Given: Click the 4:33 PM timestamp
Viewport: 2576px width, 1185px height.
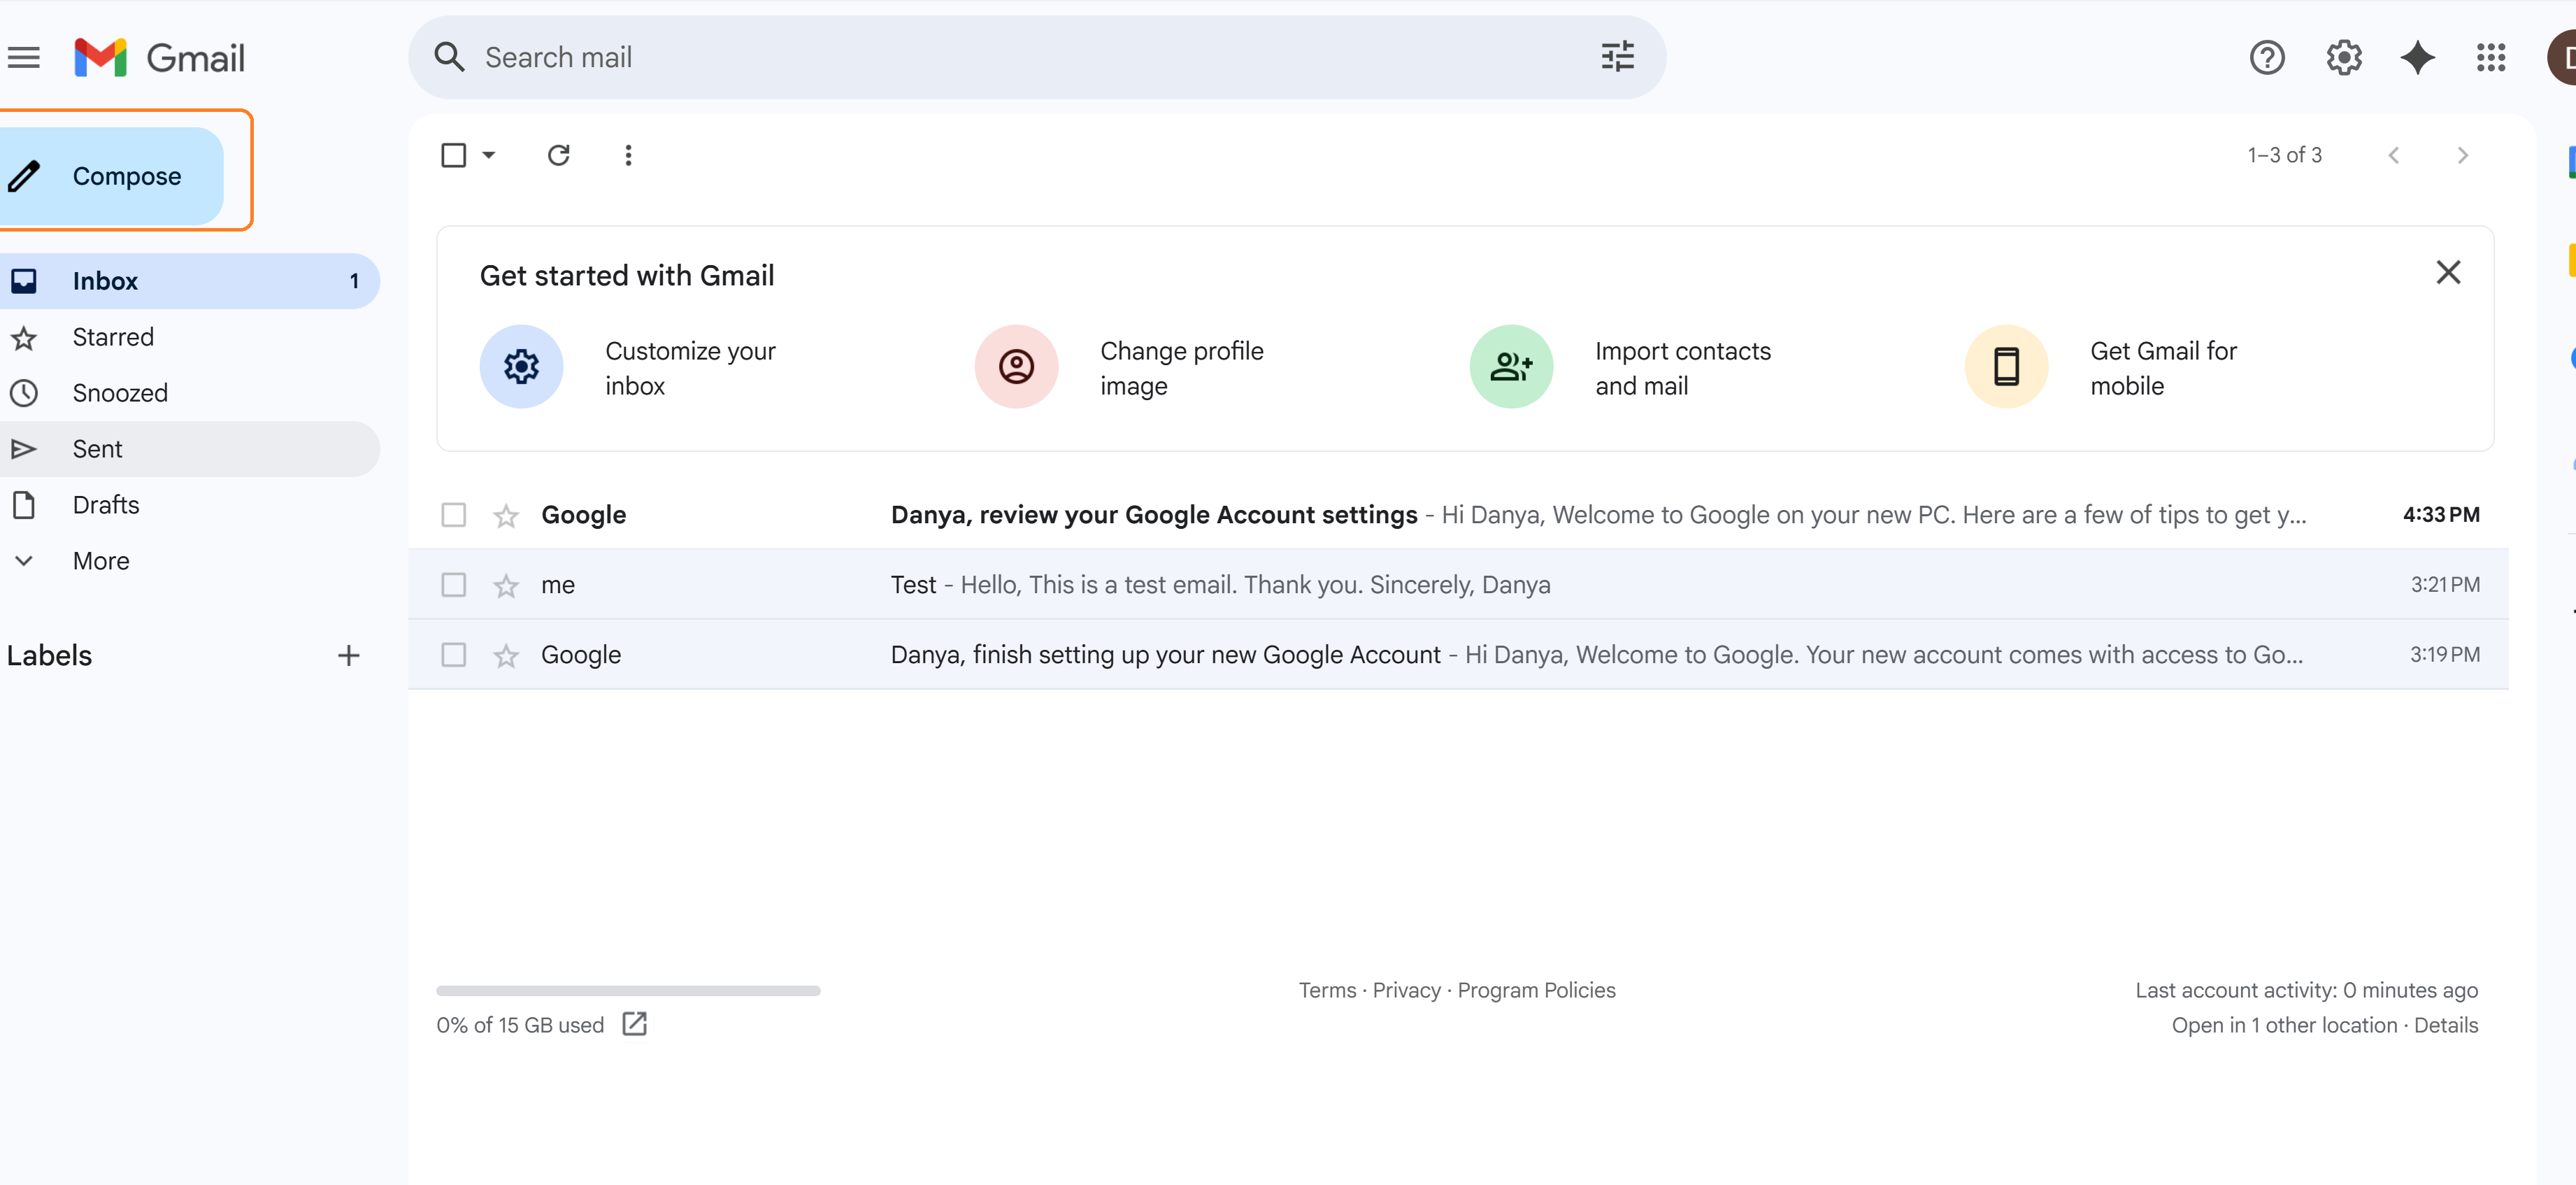Looking at the screenshot, I should pyautogui.click(x=2441, y=515).
